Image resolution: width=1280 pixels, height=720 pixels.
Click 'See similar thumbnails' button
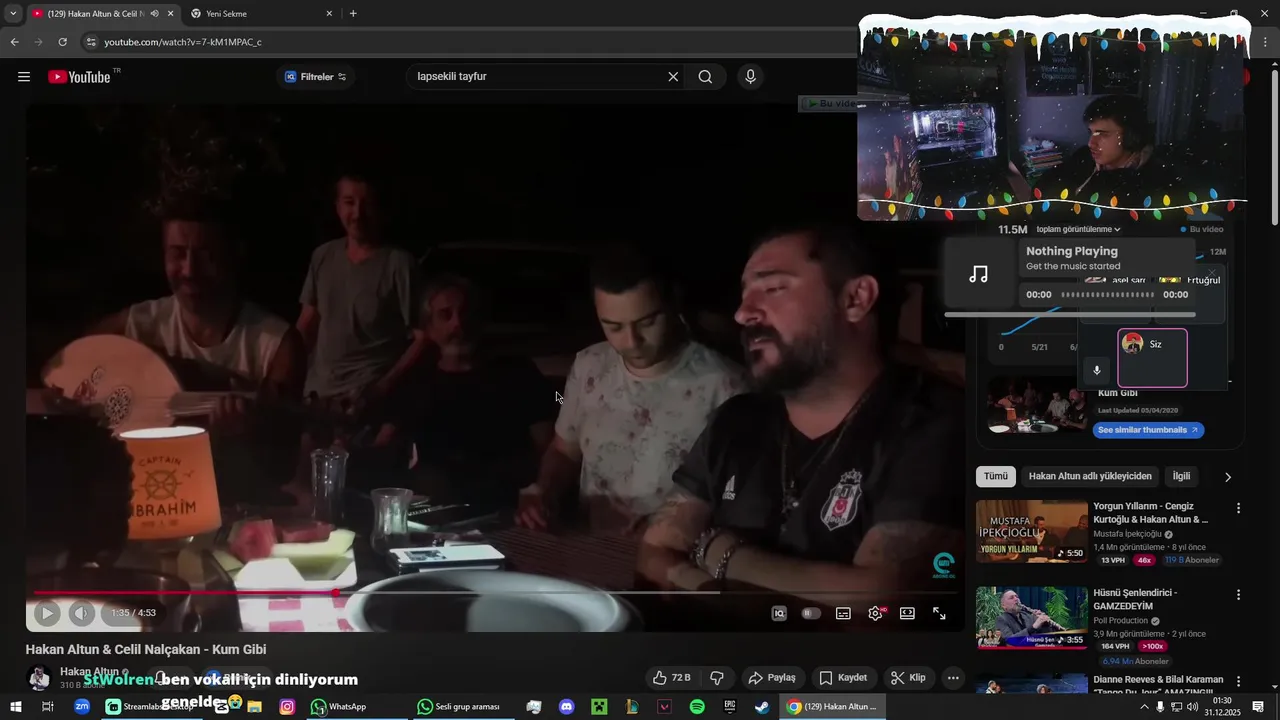pos(1147,430)
